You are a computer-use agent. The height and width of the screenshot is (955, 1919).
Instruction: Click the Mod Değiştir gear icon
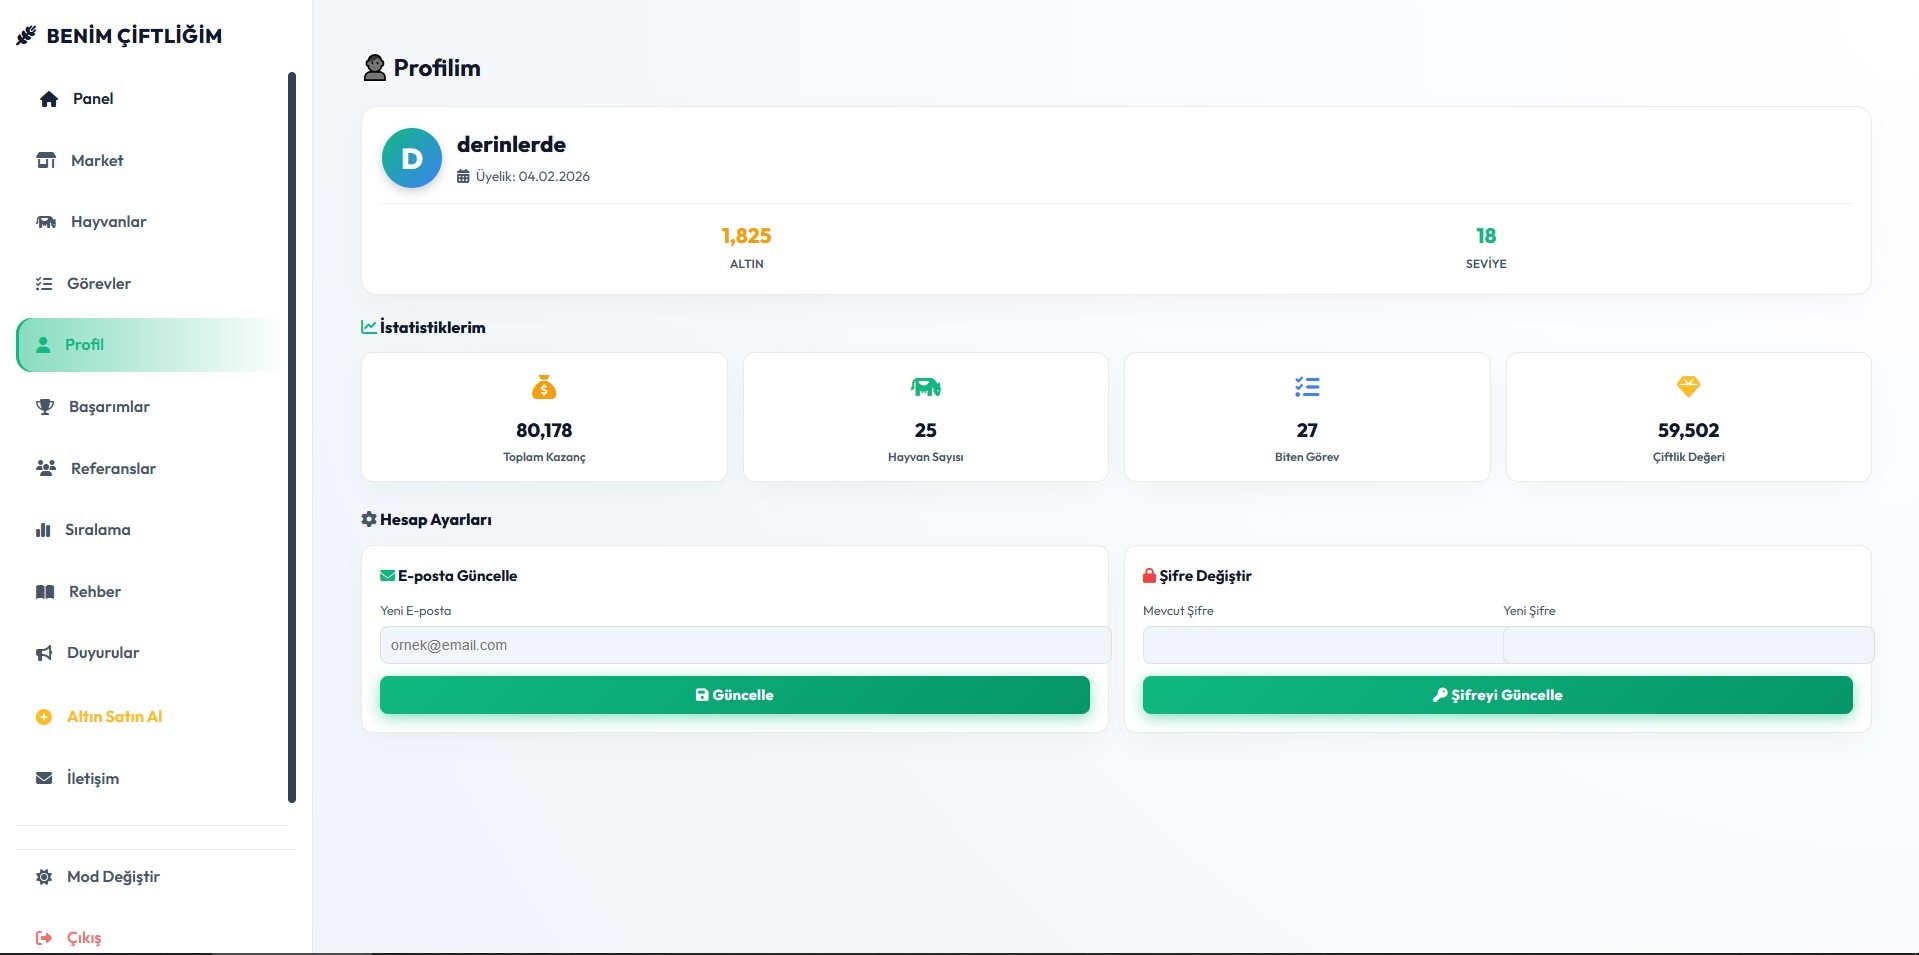44,877
